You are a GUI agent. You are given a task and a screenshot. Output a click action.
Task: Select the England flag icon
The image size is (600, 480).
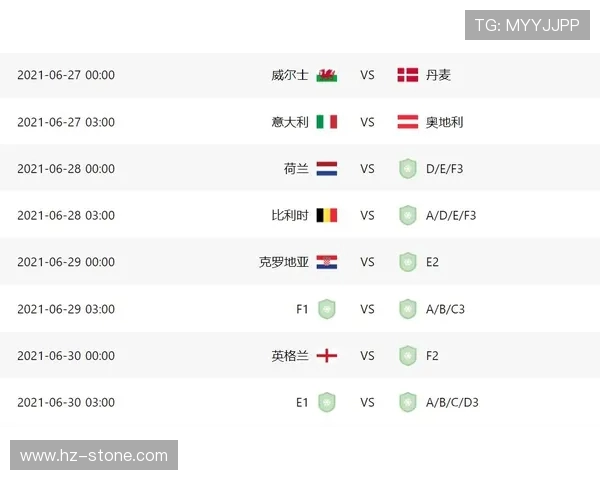click(x=327, y=356)
